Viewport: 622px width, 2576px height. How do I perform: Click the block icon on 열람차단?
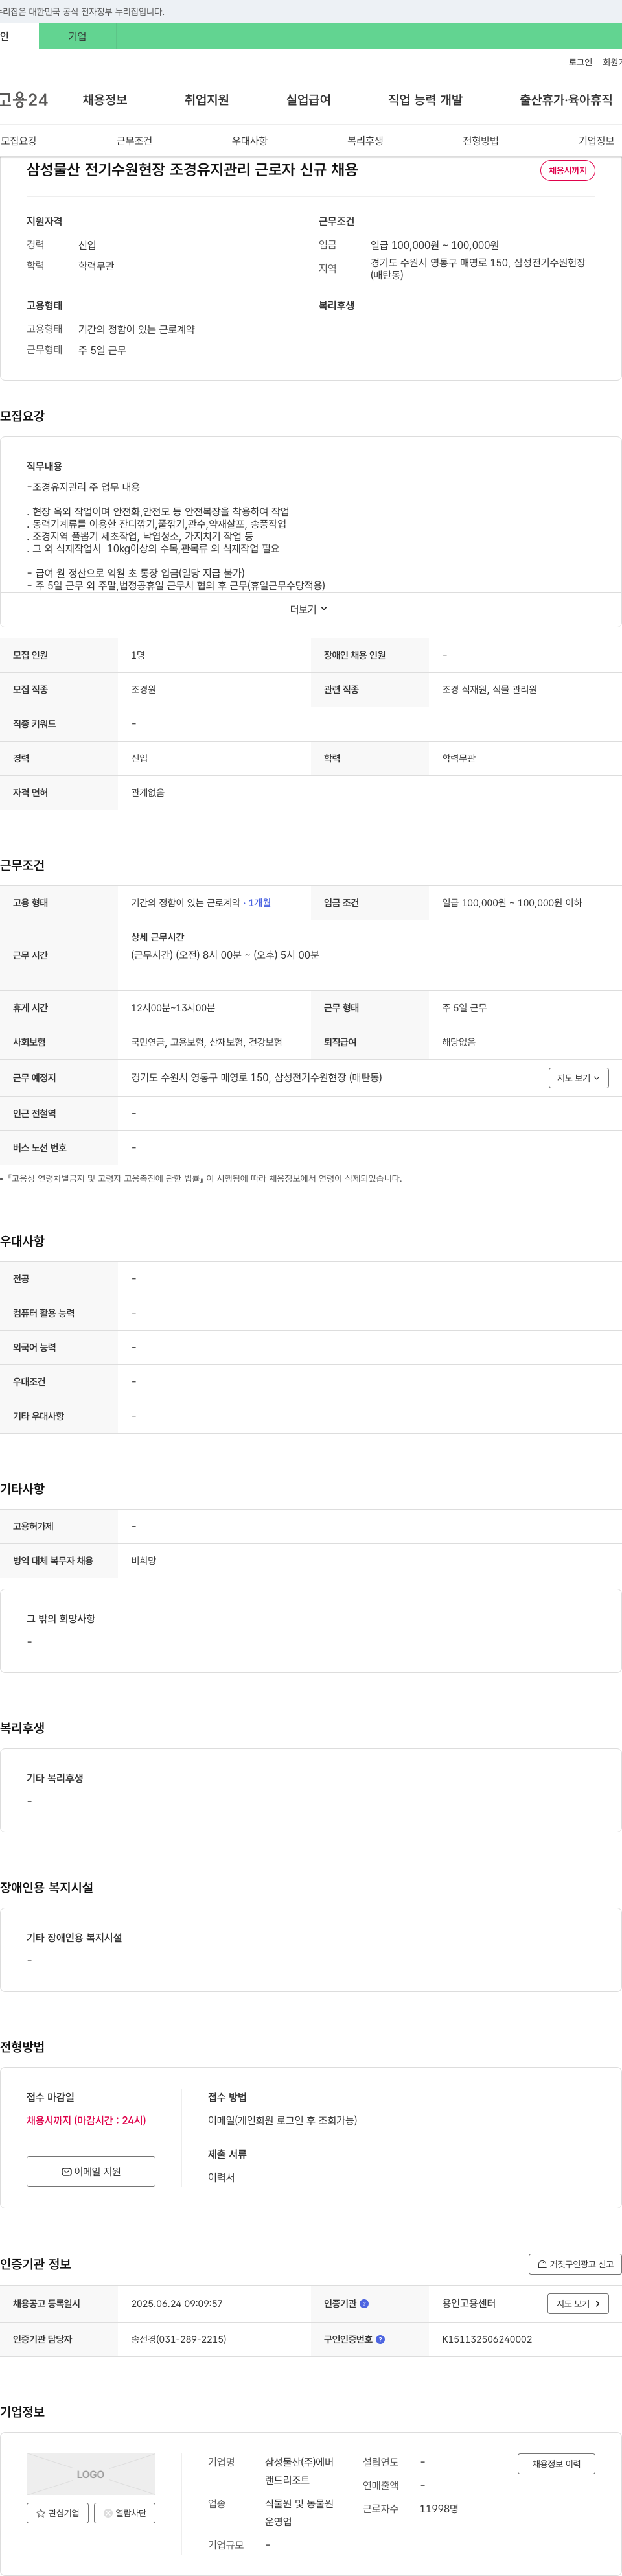pos(108,2513)
